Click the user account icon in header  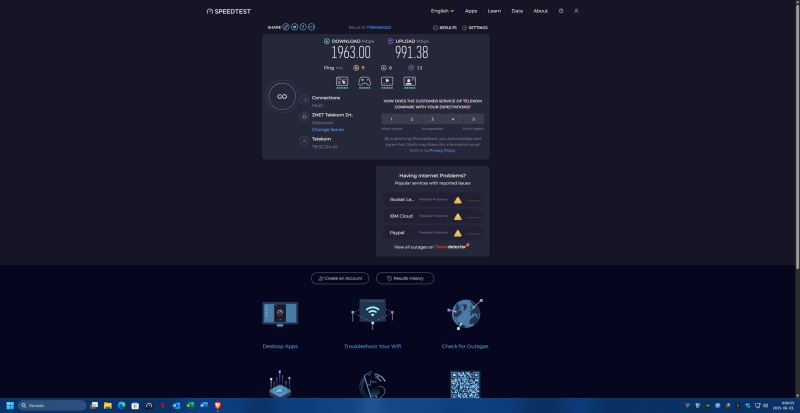tap(577, 11)
